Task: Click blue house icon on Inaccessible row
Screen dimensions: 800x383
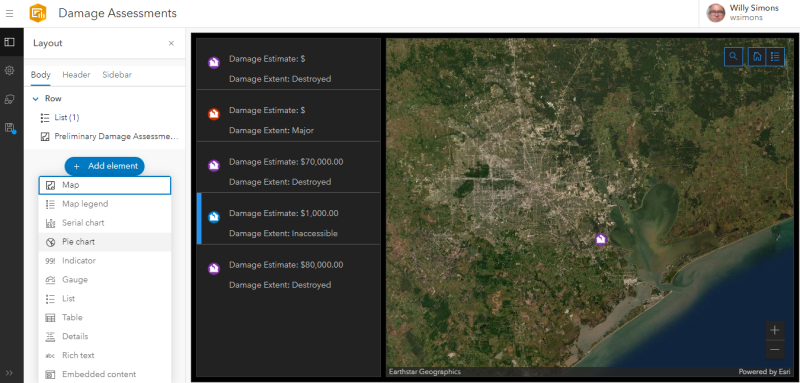Action: (x=214, y=217)
